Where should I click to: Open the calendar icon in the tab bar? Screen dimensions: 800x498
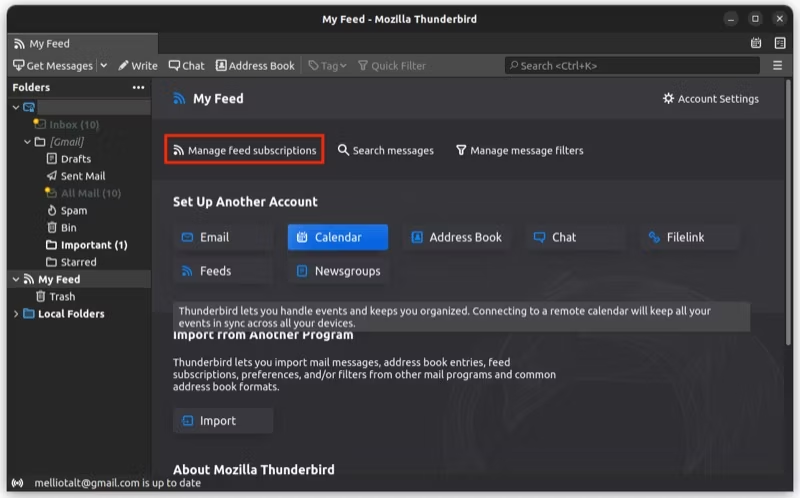tap(756, 43)
